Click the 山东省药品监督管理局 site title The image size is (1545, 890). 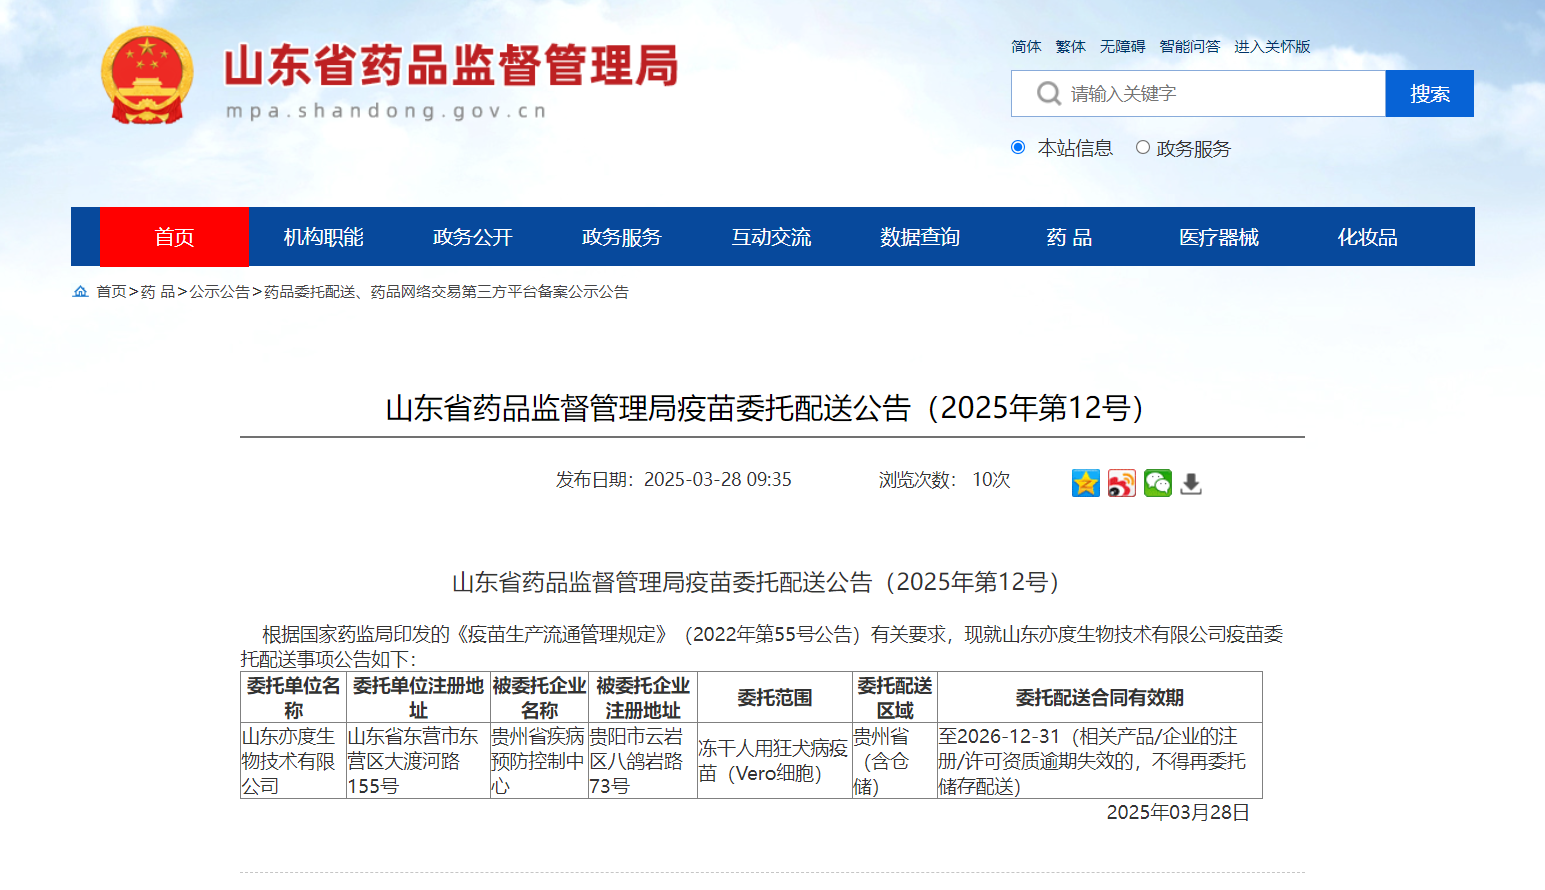point(451,66)
